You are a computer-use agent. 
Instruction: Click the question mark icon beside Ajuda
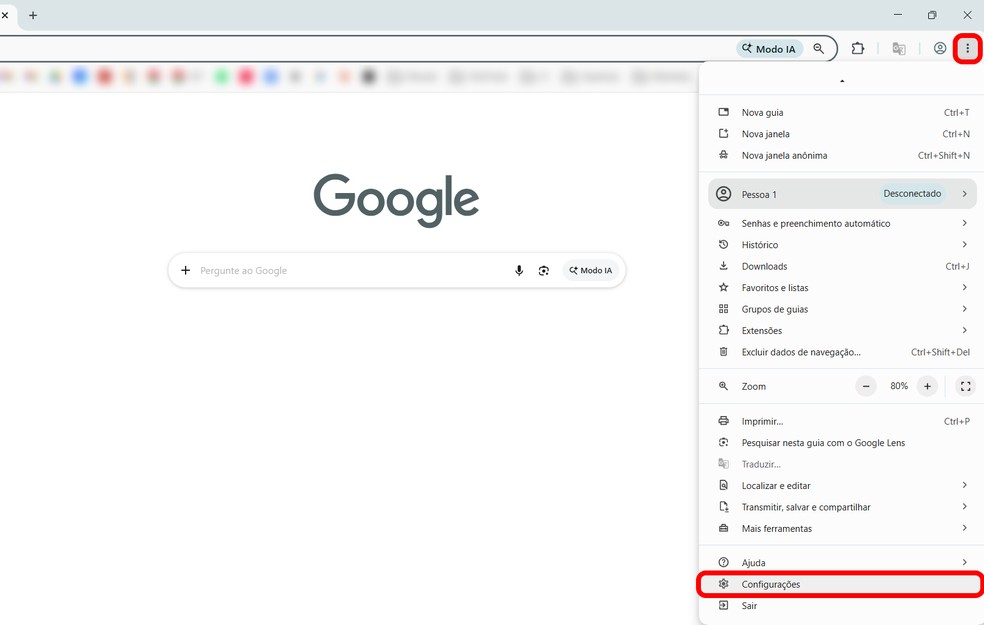coord(724,562)
